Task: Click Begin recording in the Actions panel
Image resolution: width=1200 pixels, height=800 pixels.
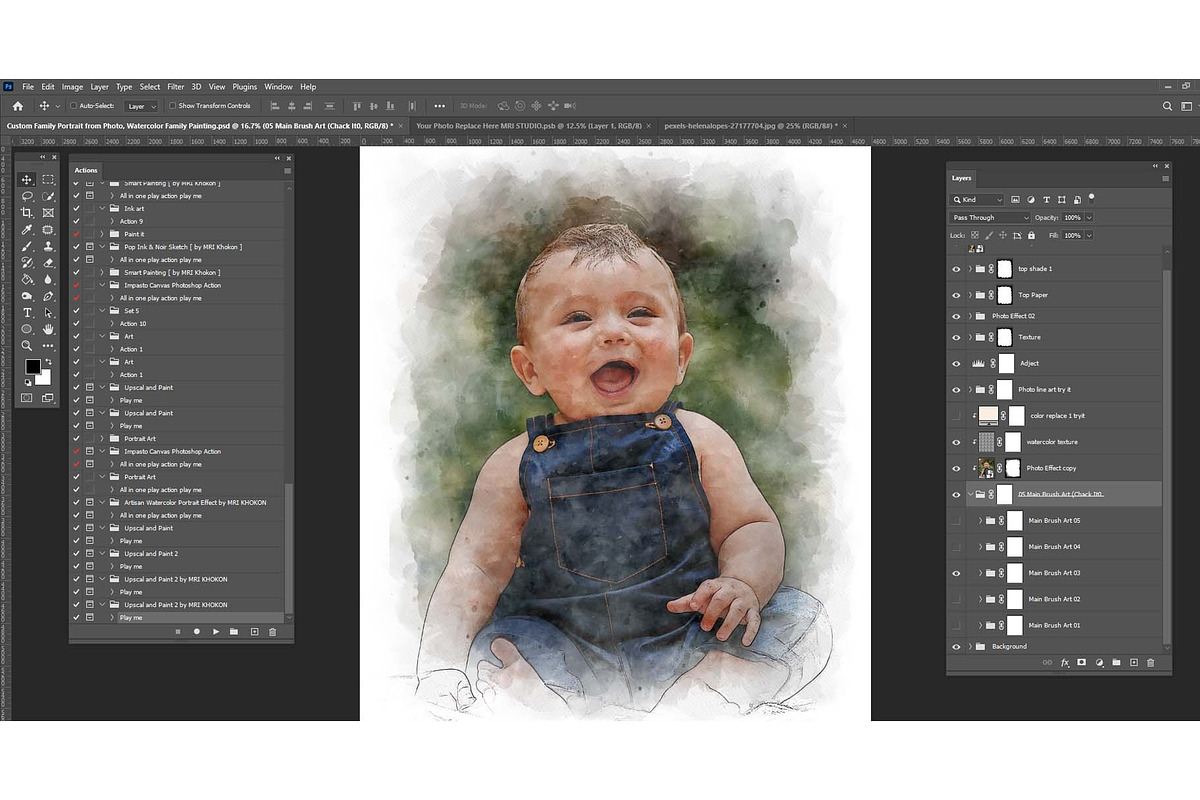Action: pyautogui.click(x=196, y=631)
